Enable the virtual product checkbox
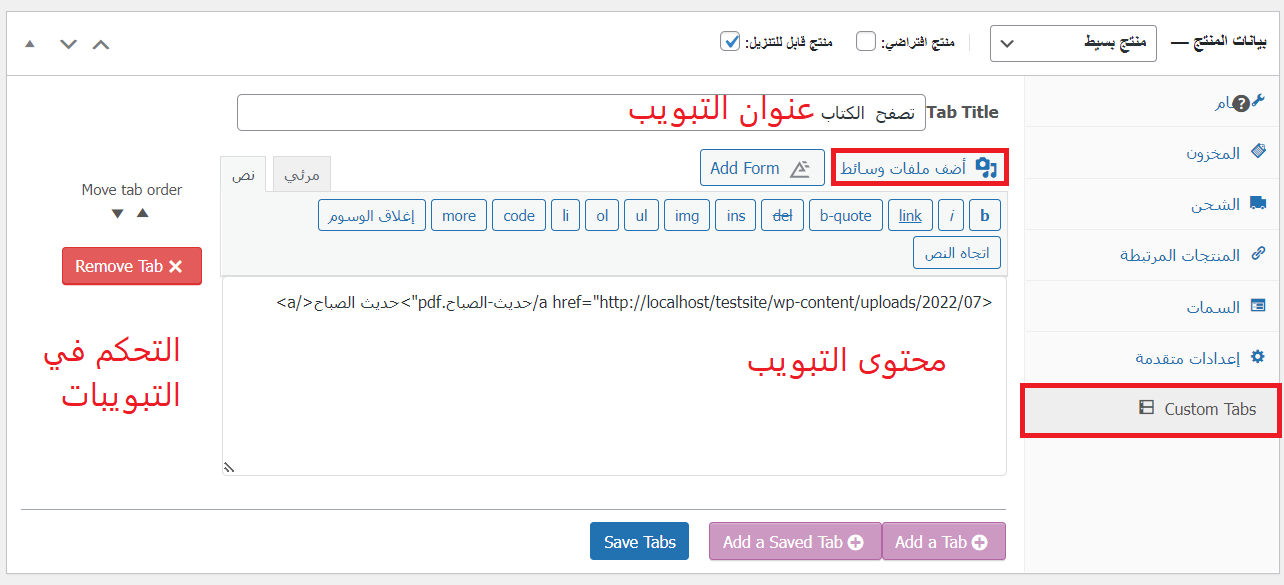 [x=866, y=42]
